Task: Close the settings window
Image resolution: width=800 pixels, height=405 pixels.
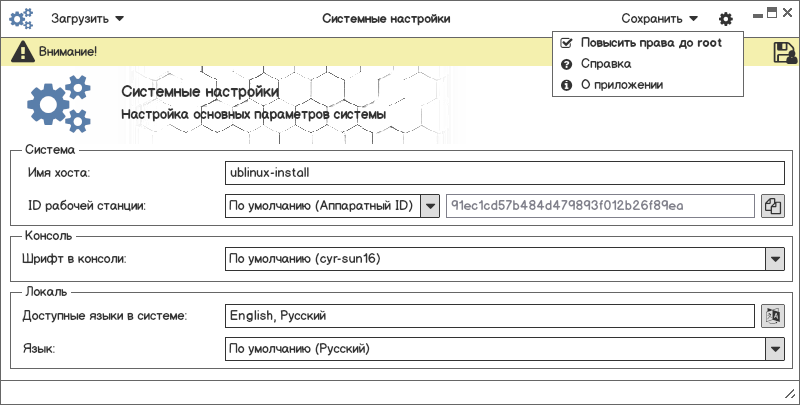Action: [787, 14]
